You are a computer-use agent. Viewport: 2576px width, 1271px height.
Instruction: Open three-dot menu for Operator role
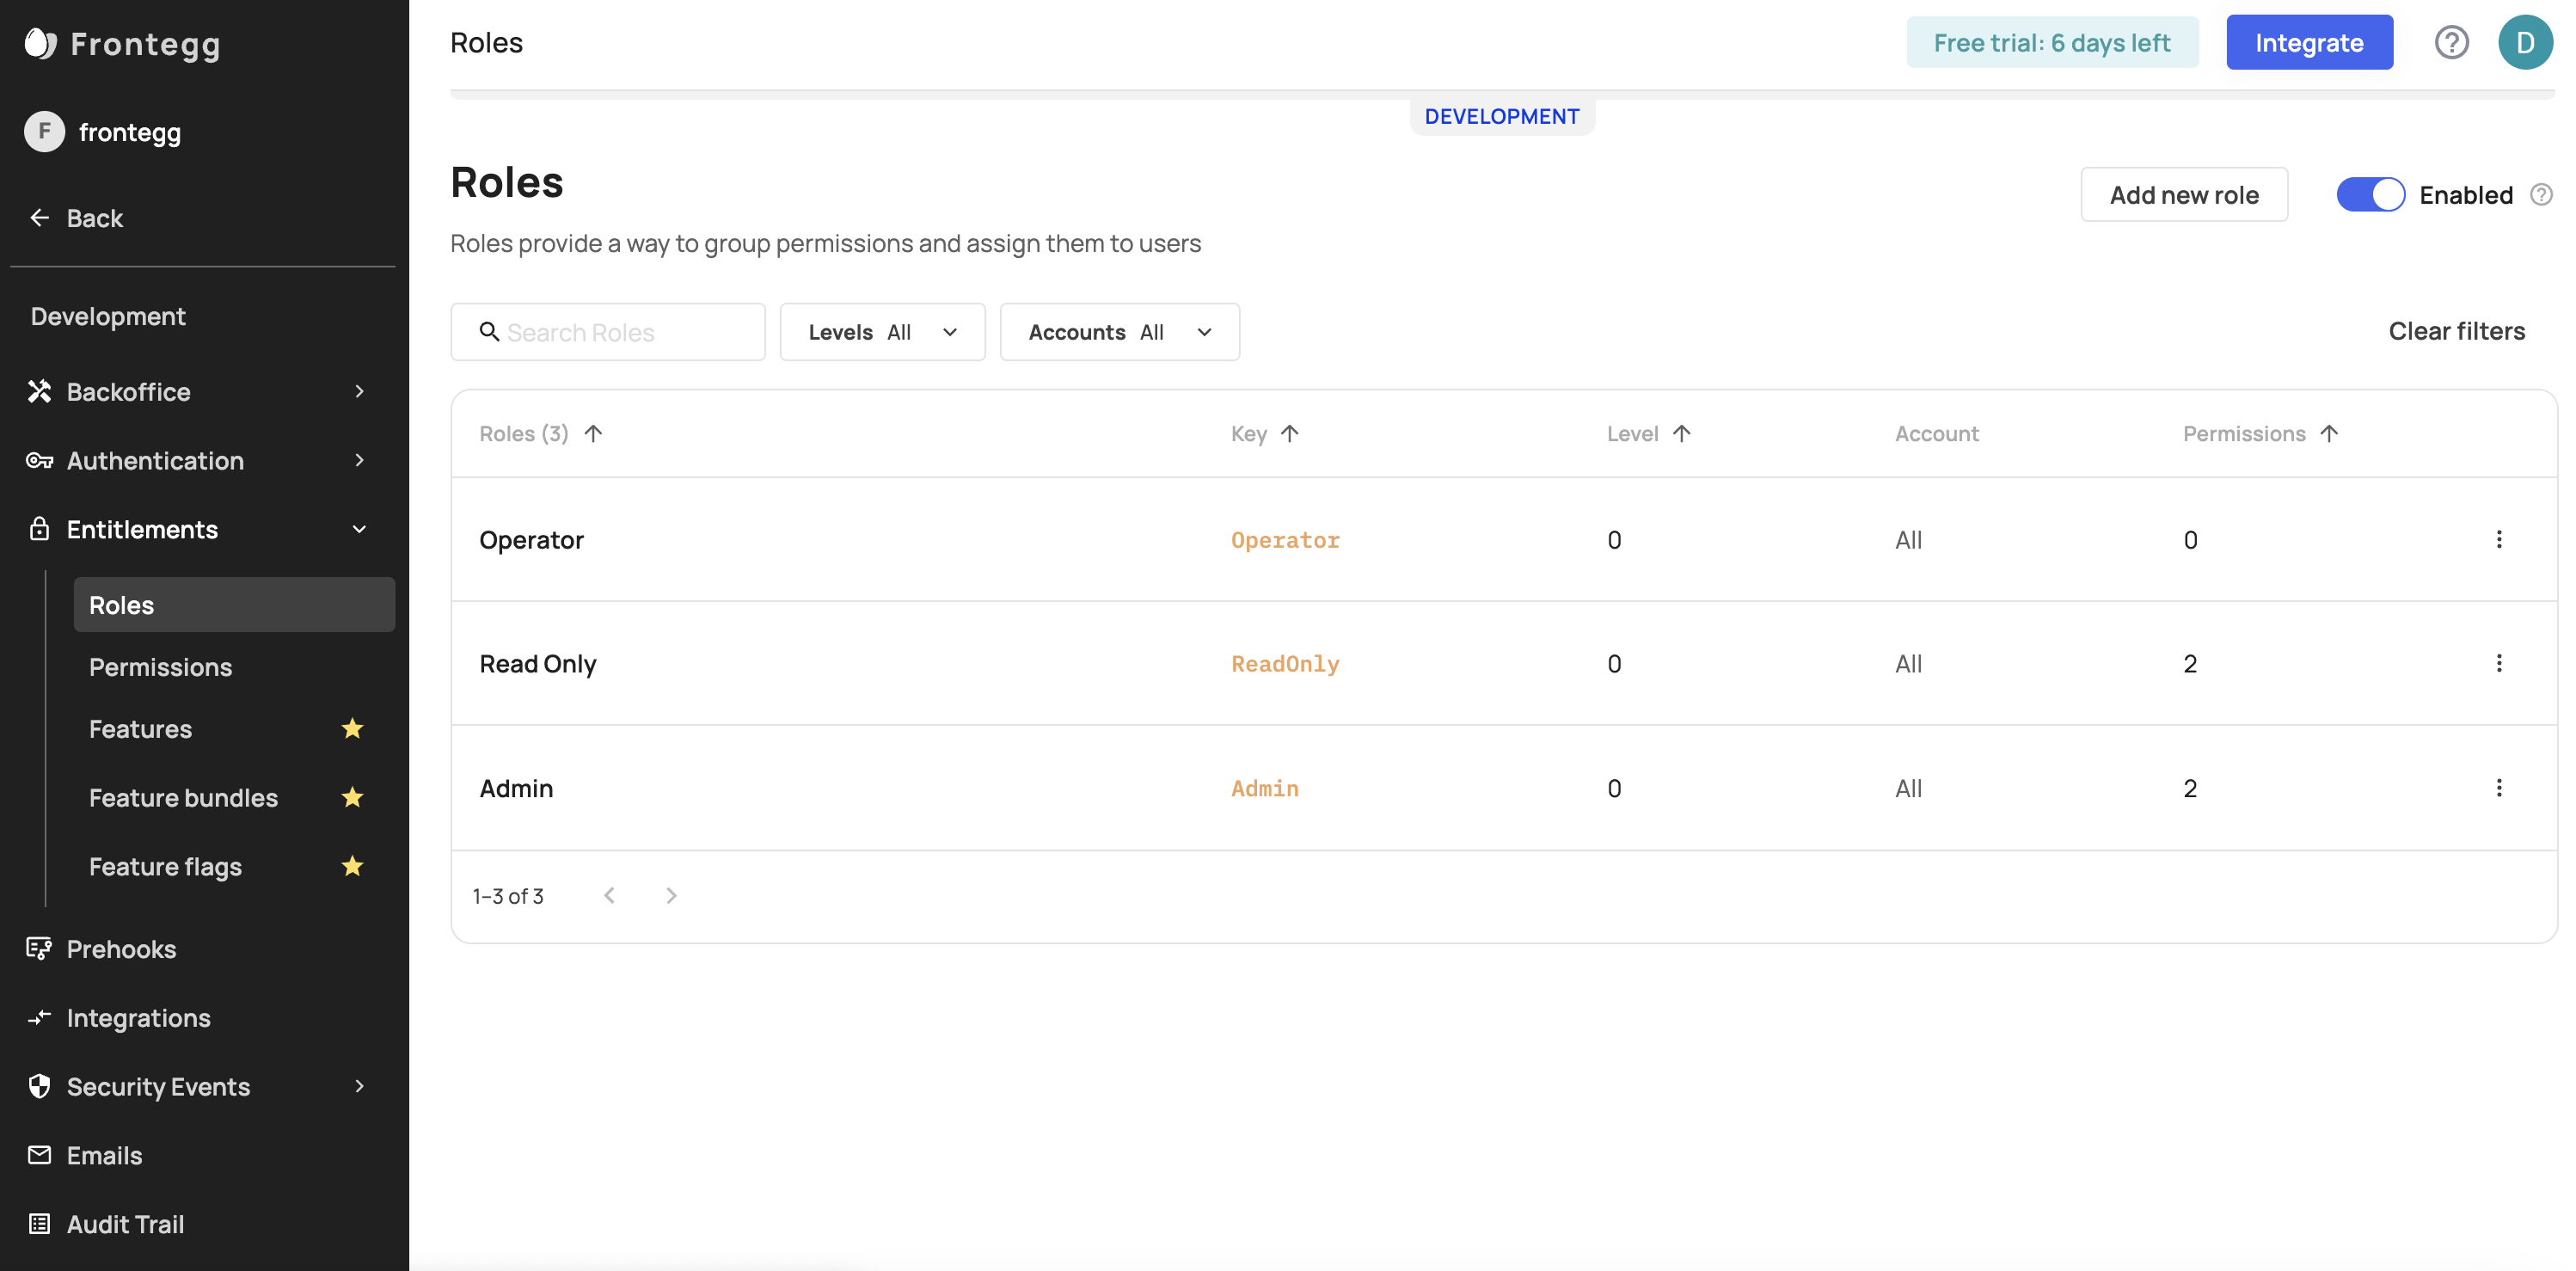click(x=2498, y=540)
